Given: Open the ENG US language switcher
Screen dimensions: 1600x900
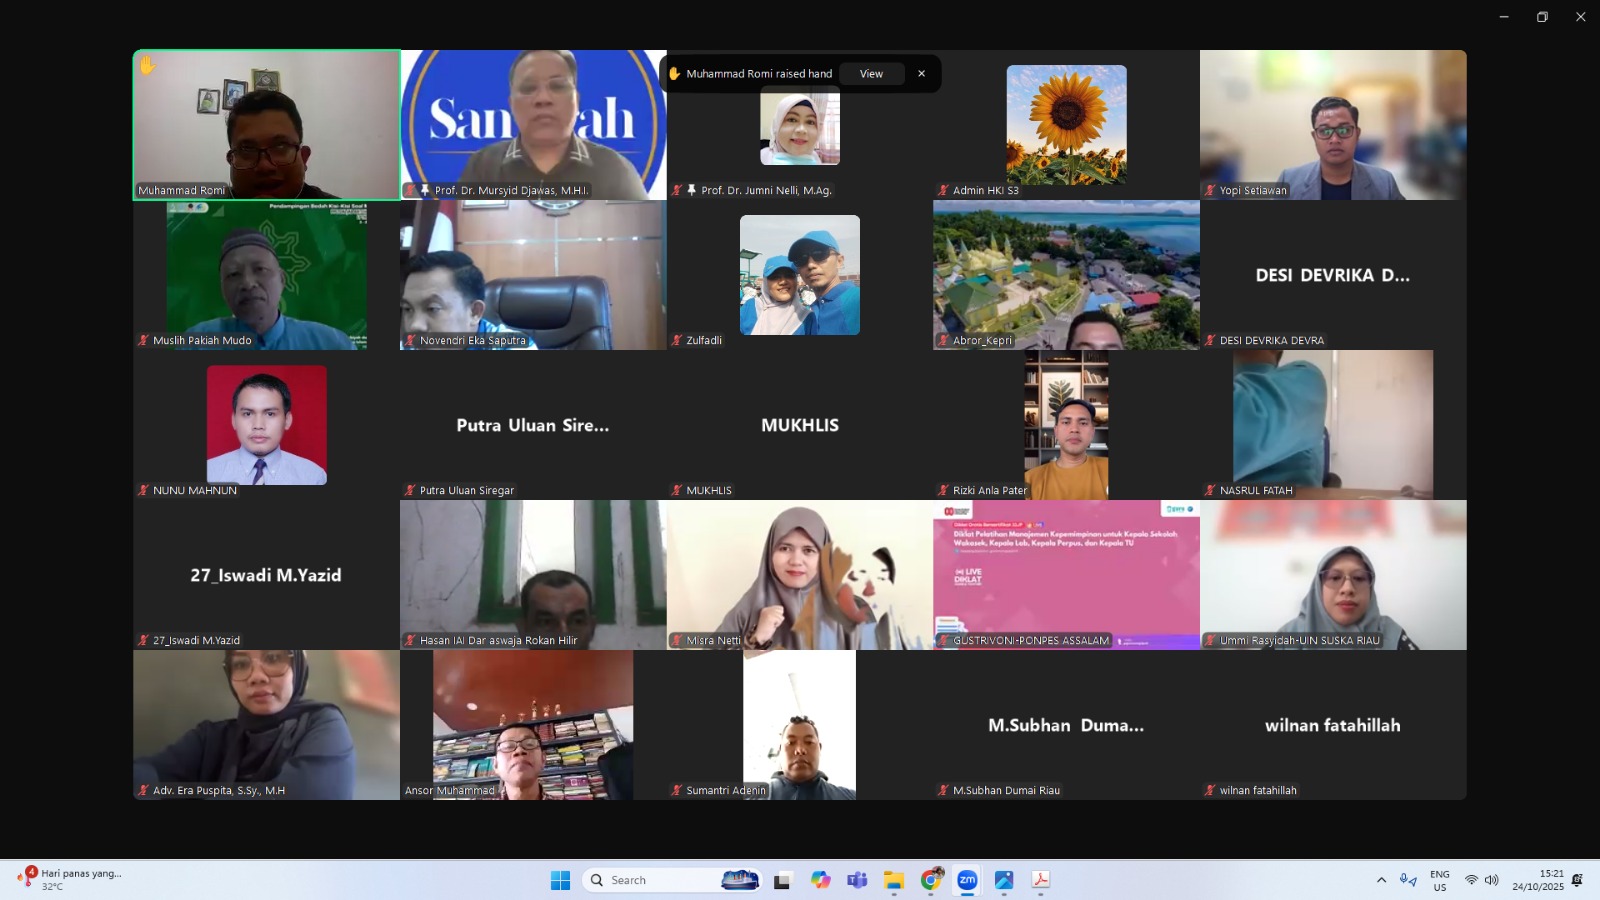Looking at the screenshot, I should pyautogui.click(x=1439, y=880).
